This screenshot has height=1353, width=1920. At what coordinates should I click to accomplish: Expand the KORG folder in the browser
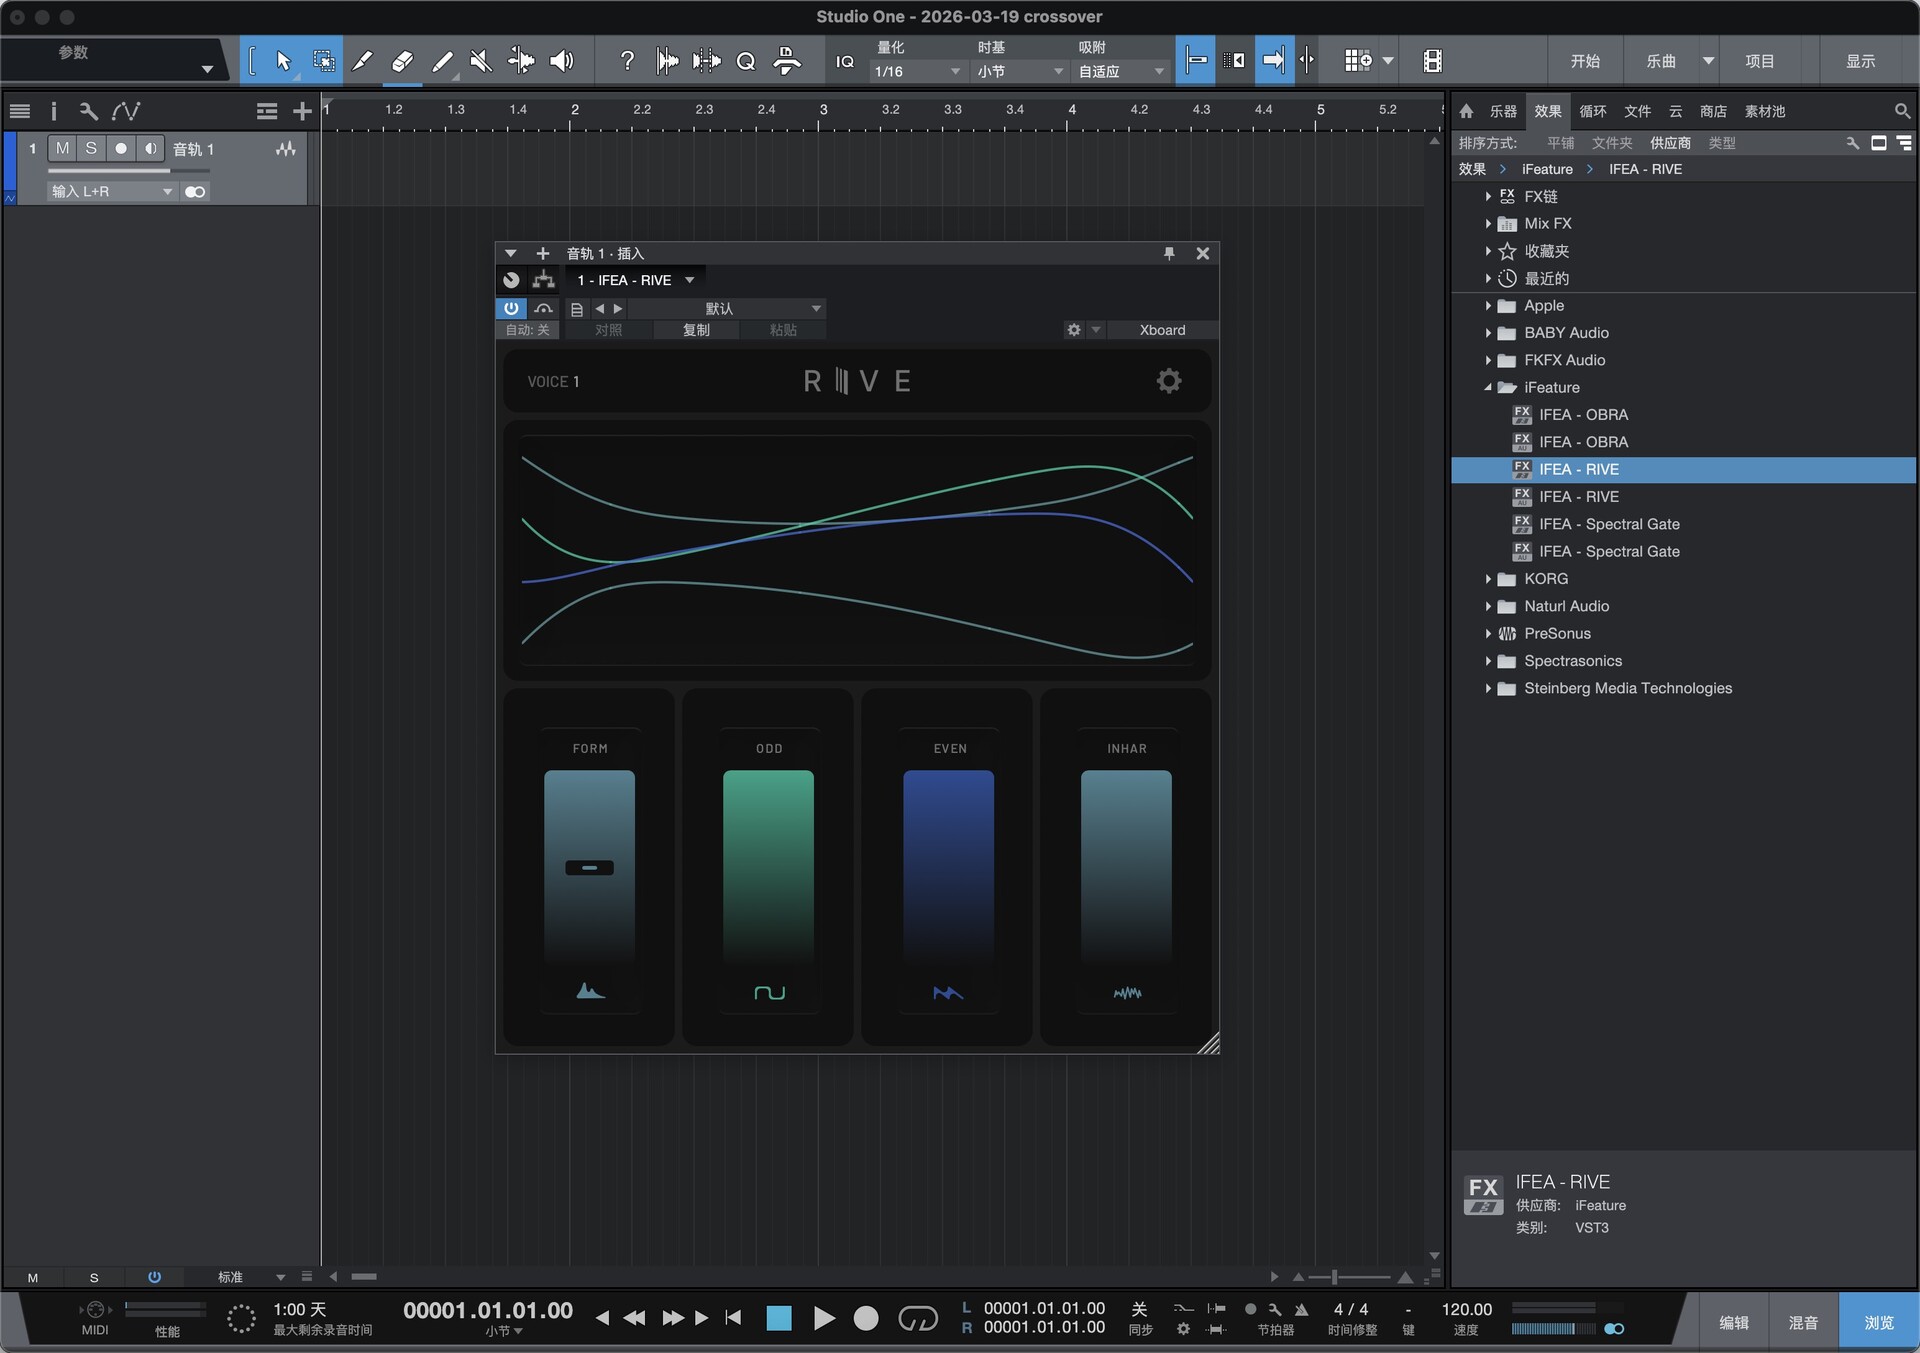pyautogui.click(x=1489, y=578)
